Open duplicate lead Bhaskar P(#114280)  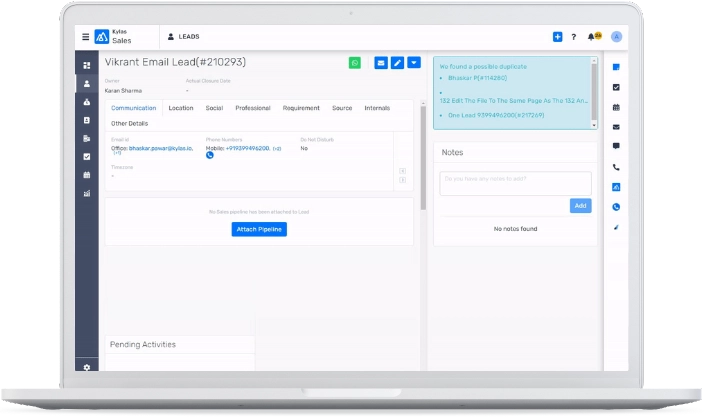477,78
